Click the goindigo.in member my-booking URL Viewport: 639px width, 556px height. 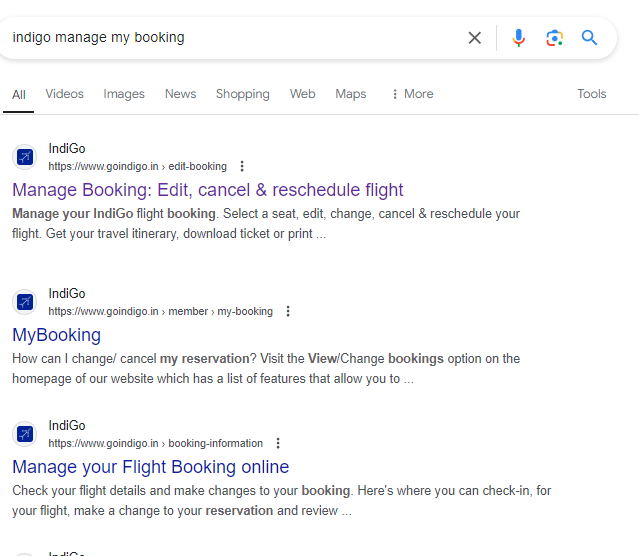[161, 311]
